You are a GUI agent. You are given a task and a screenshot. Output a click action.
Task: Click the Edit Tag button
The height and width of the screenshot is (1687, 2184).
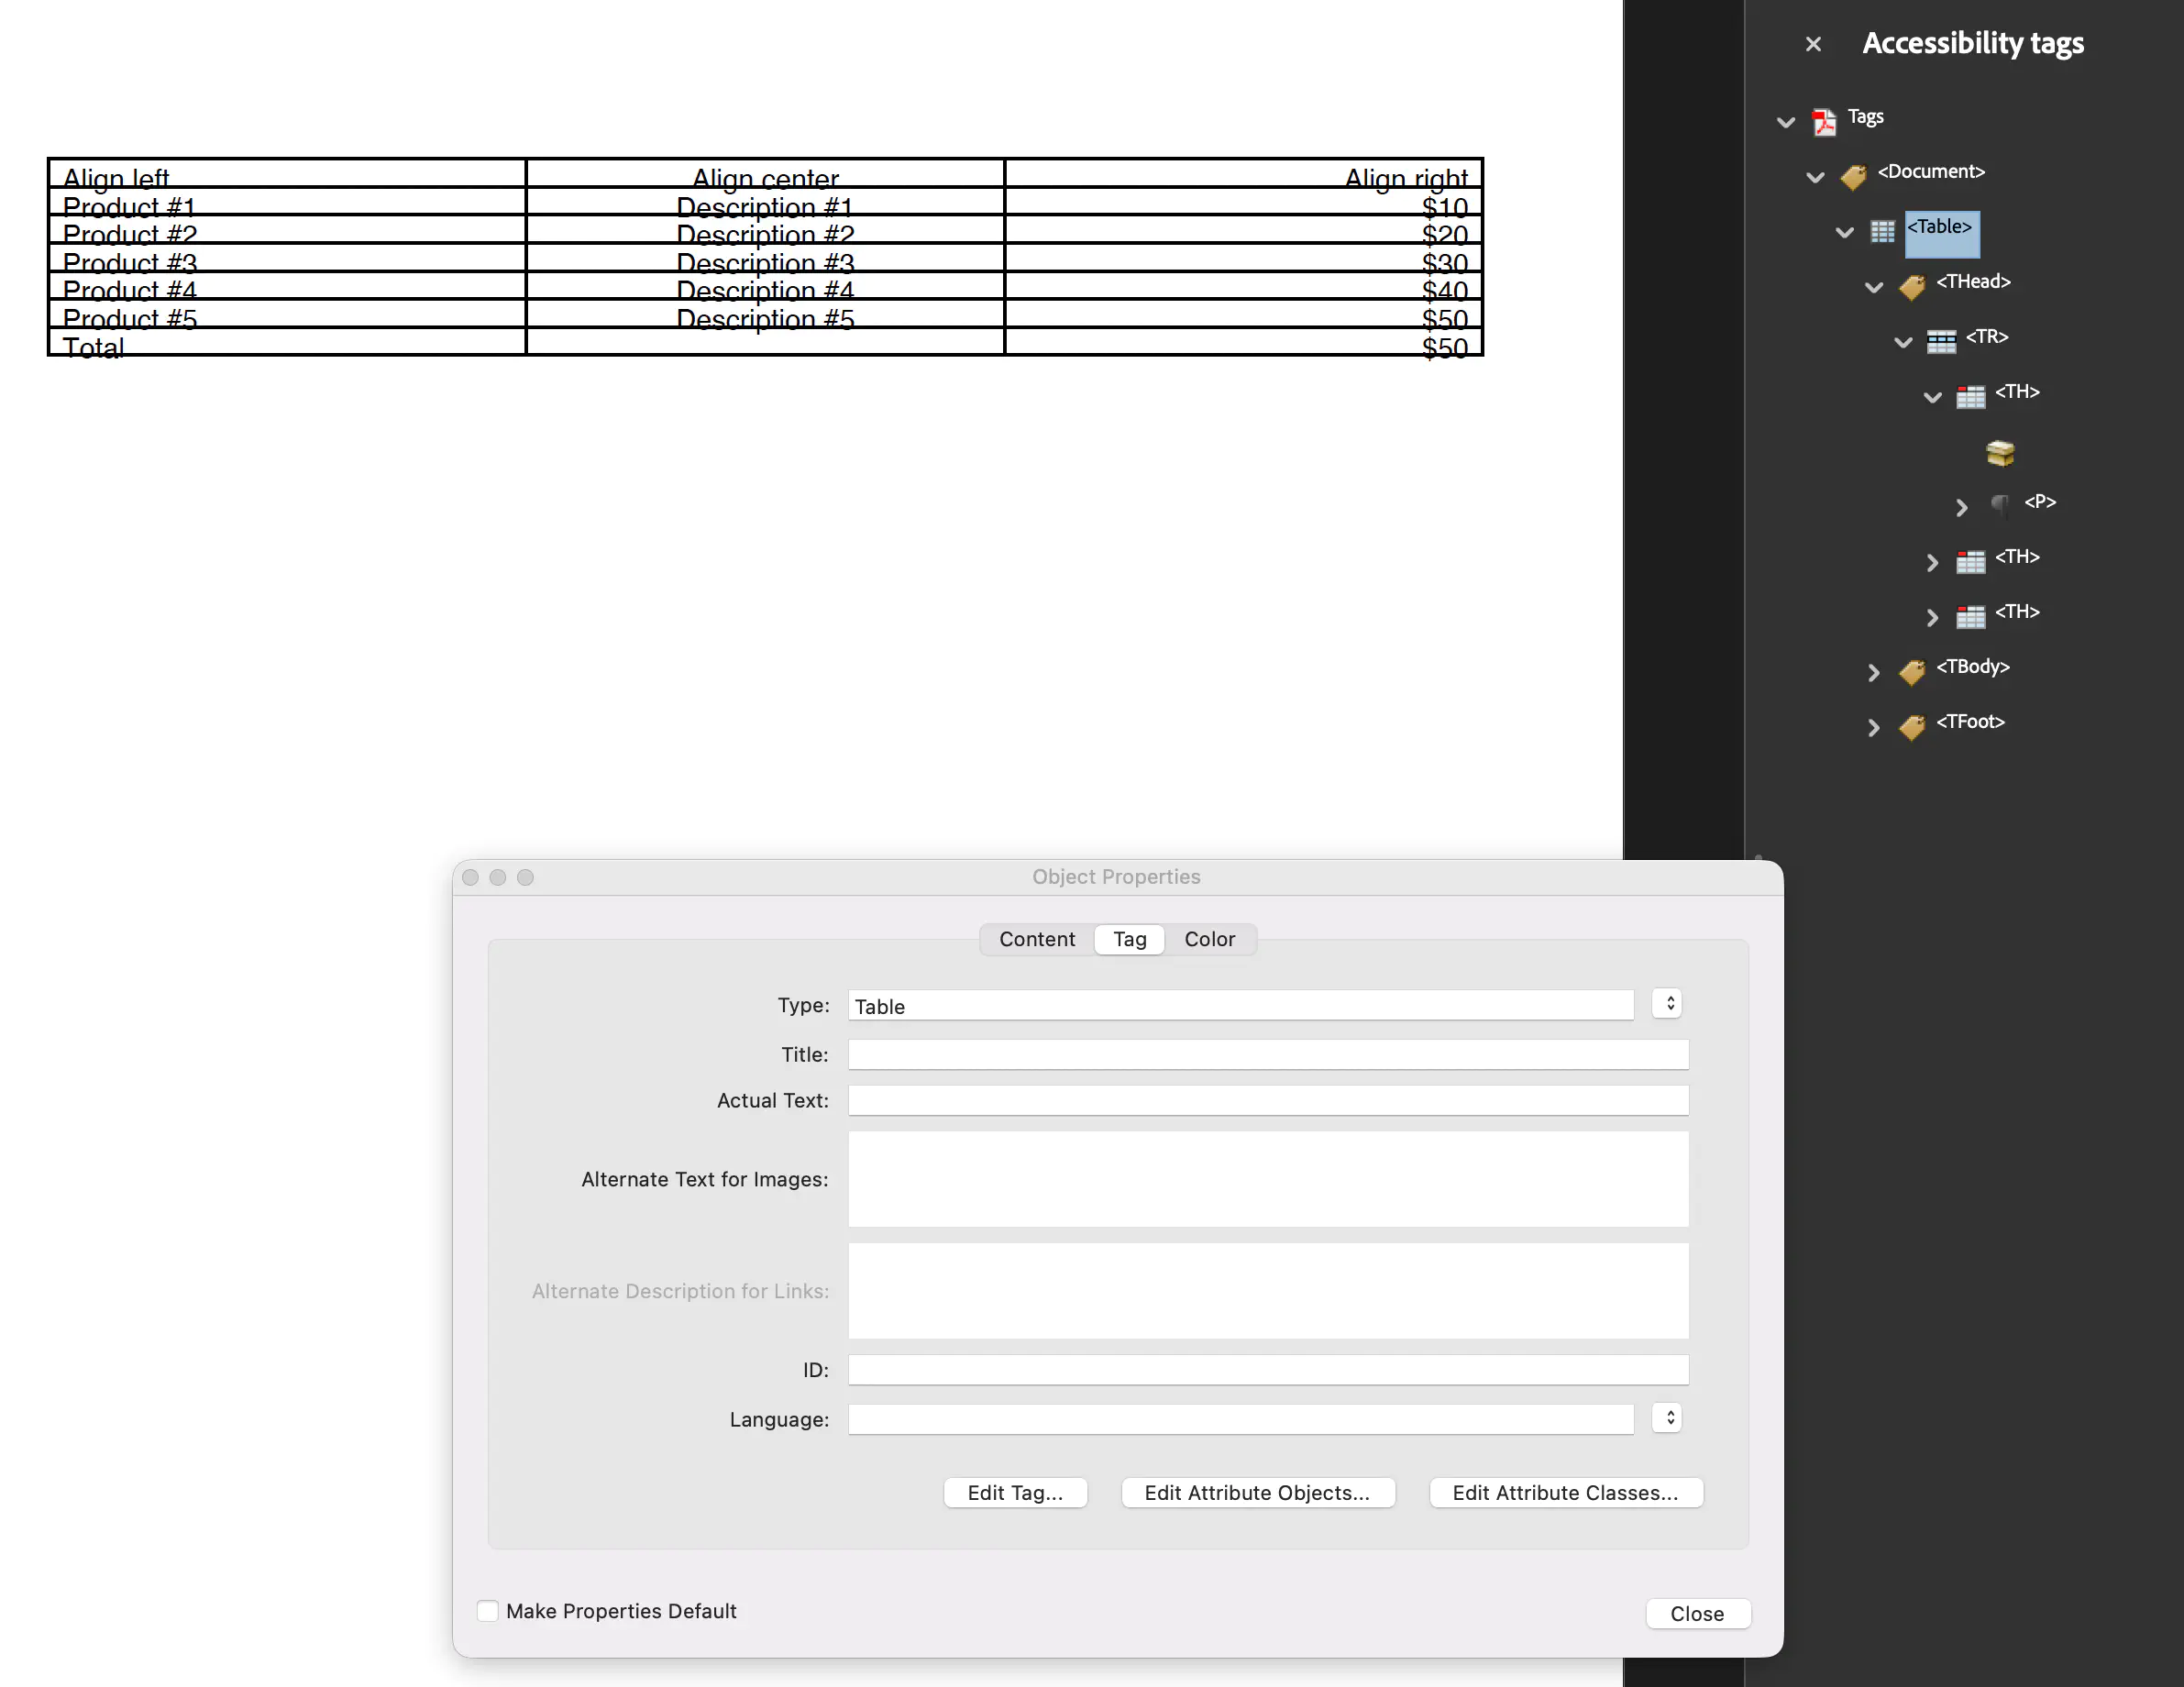1015,1492
